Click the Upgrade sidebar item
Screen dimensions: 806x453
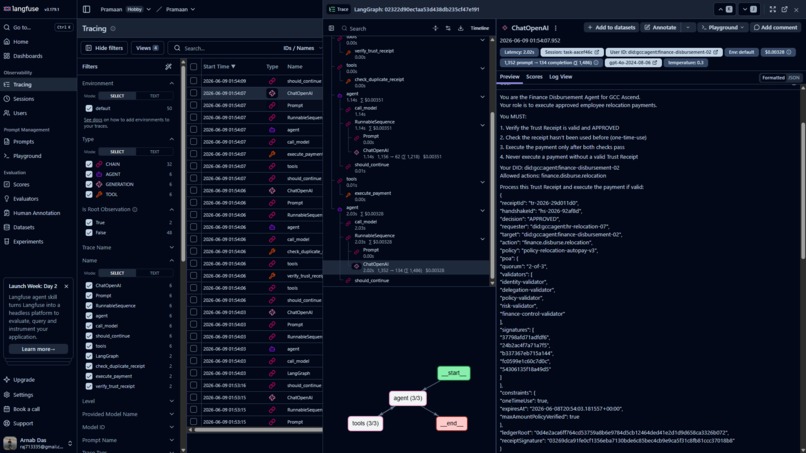[x=24, y=379]
